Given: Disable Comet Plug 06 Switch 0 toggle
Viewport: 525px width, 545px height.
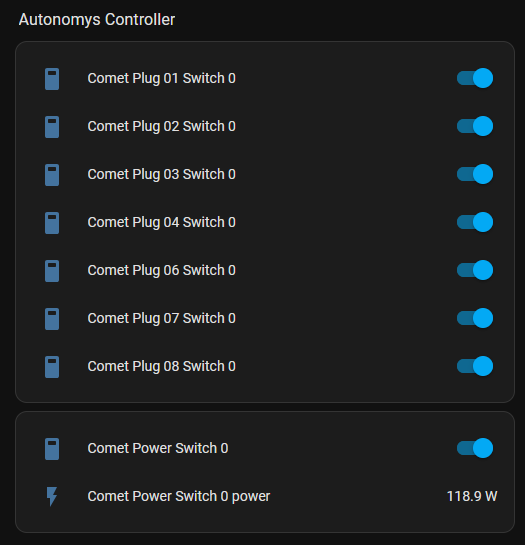Looking at the screenshot, I should pyautogui.click(x=475, y=270).
